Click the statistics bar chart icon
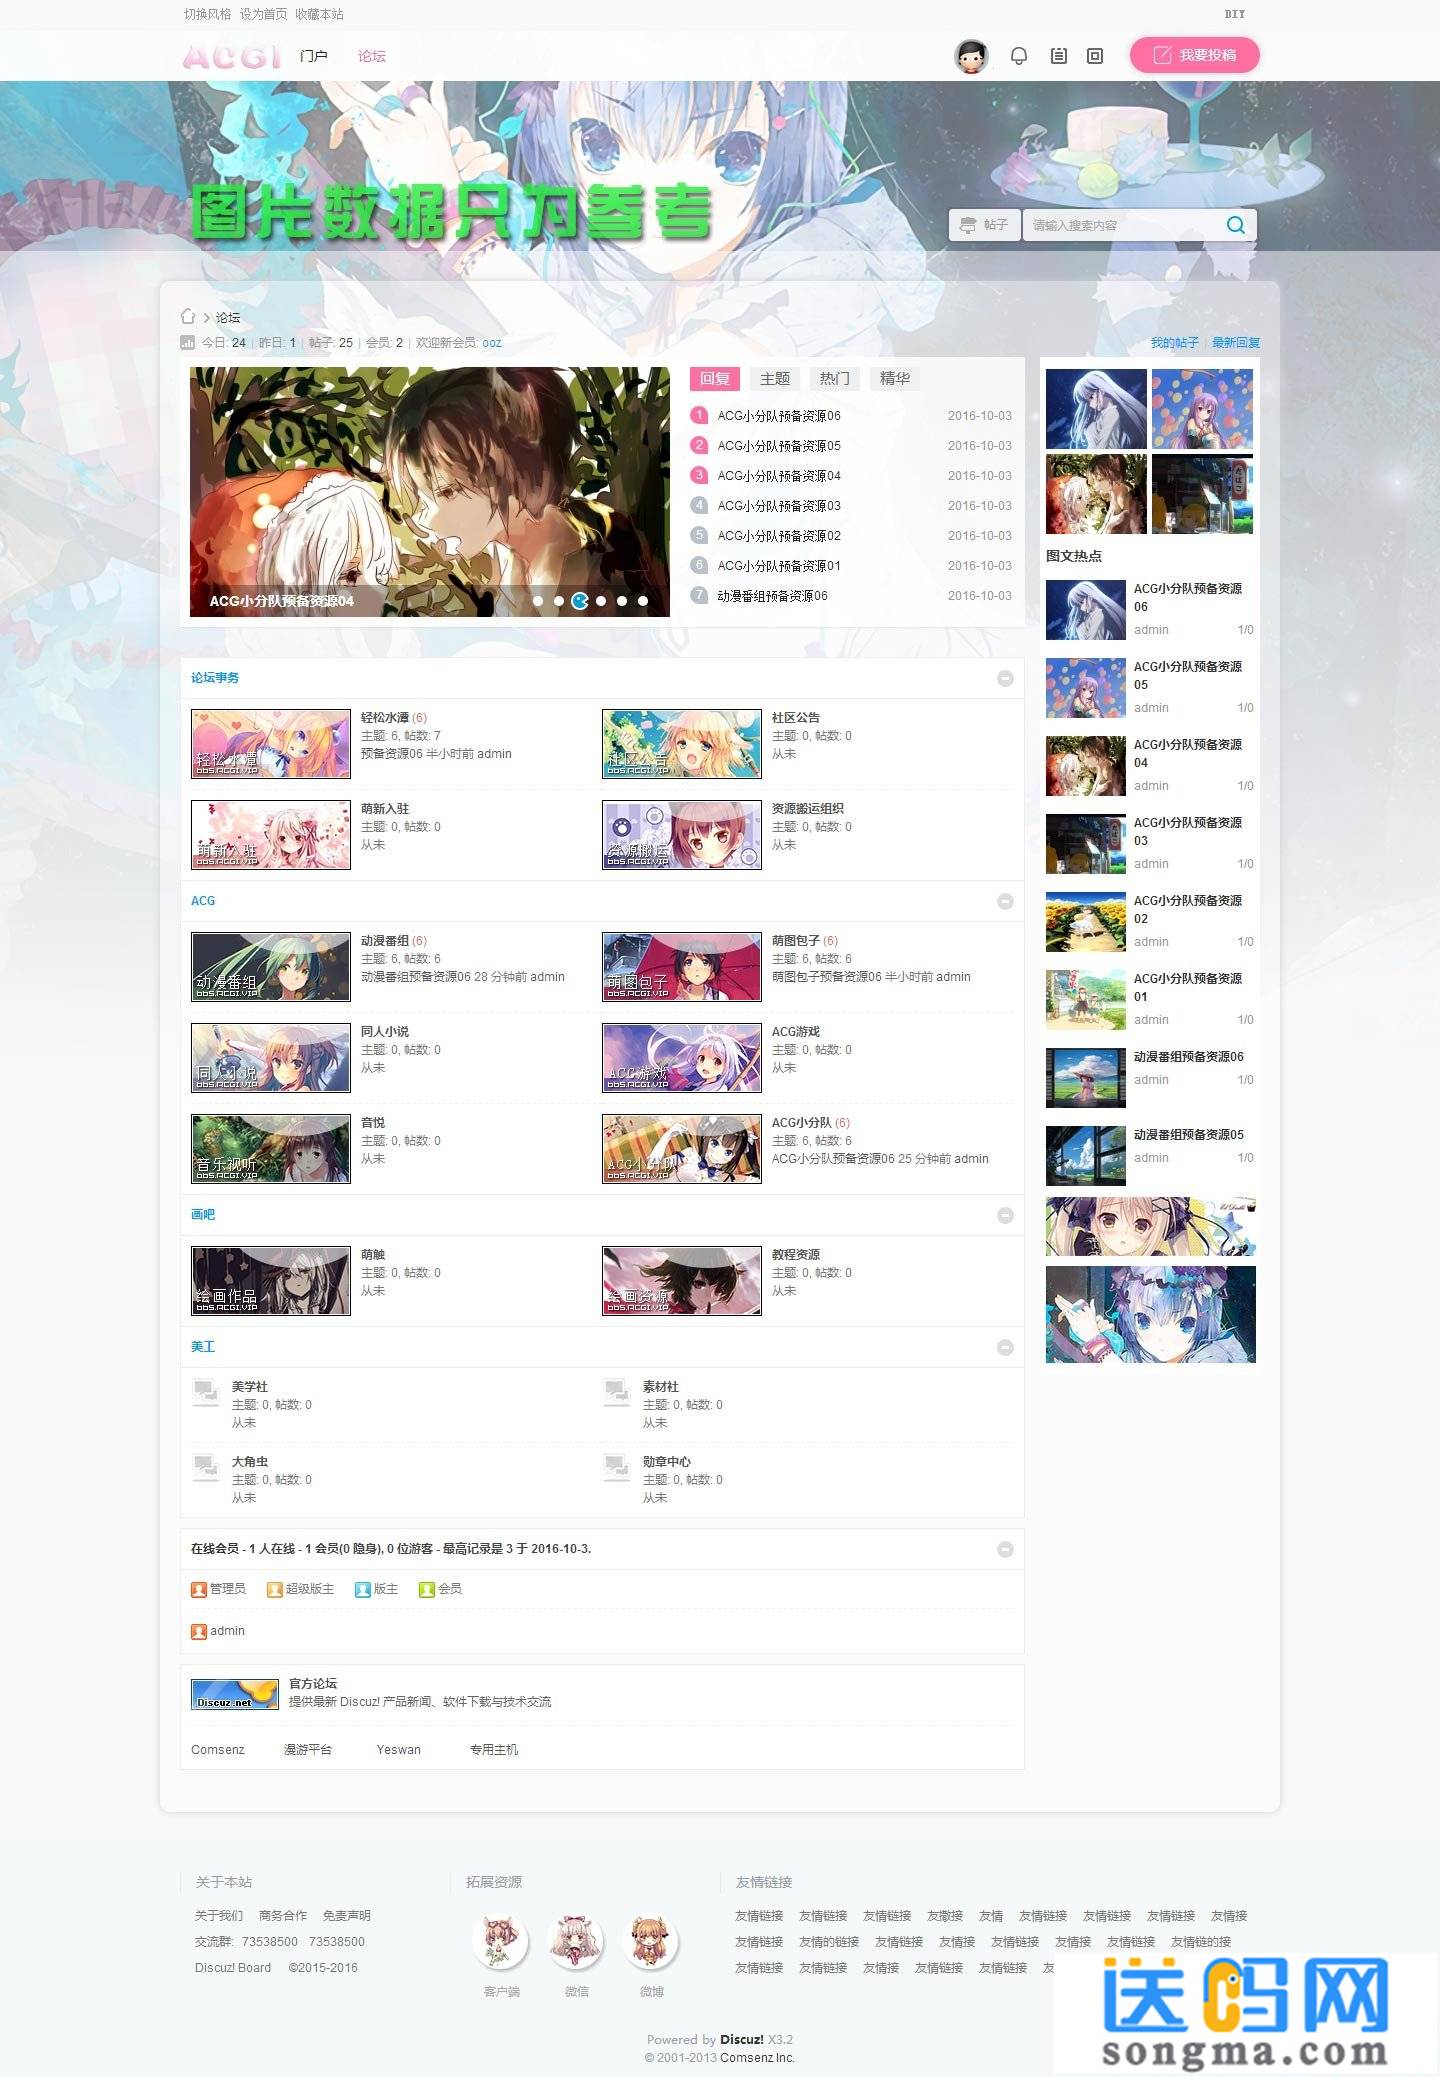 point(187,342)
